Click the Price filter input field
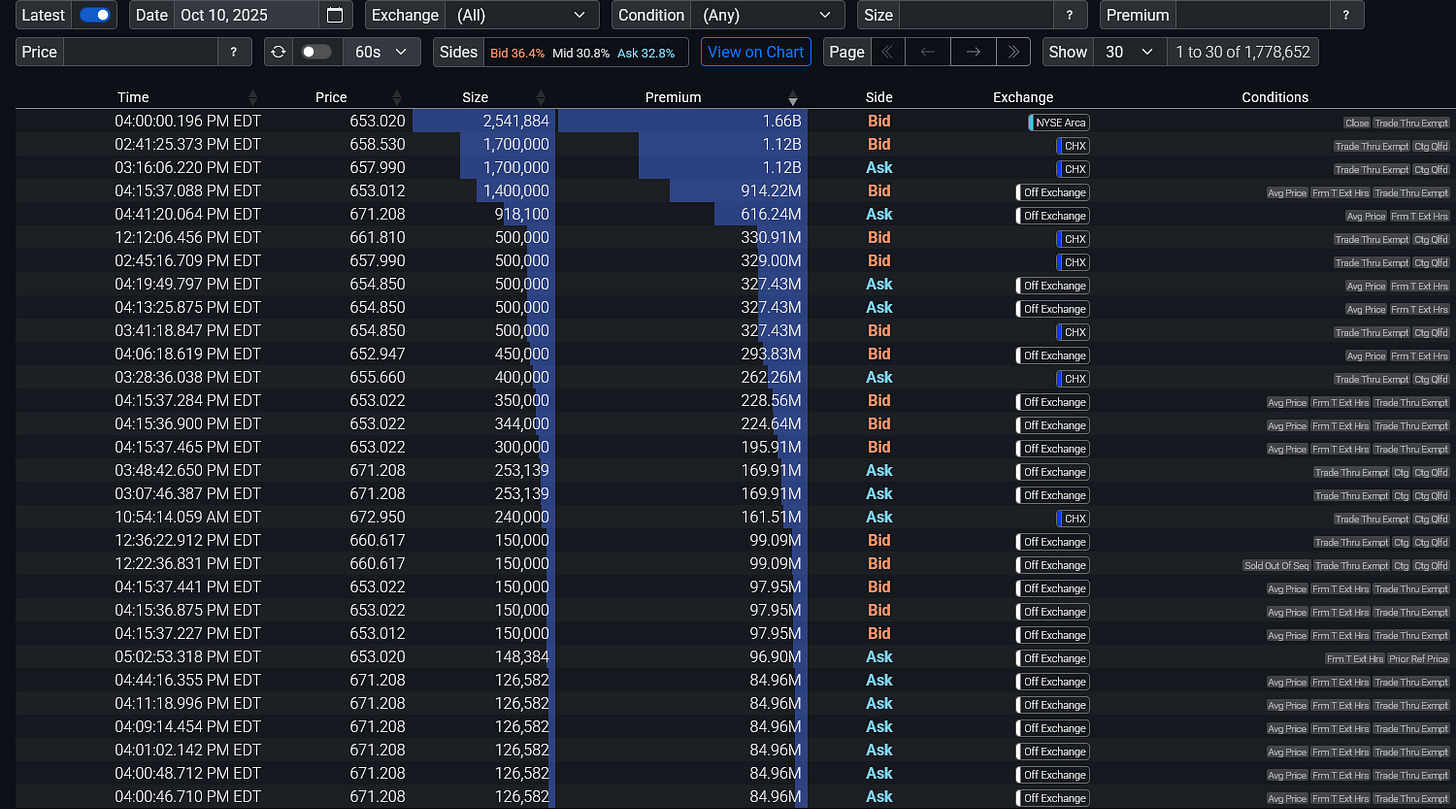This screenshot has width=1456, height=809. (x=141, y=52)
